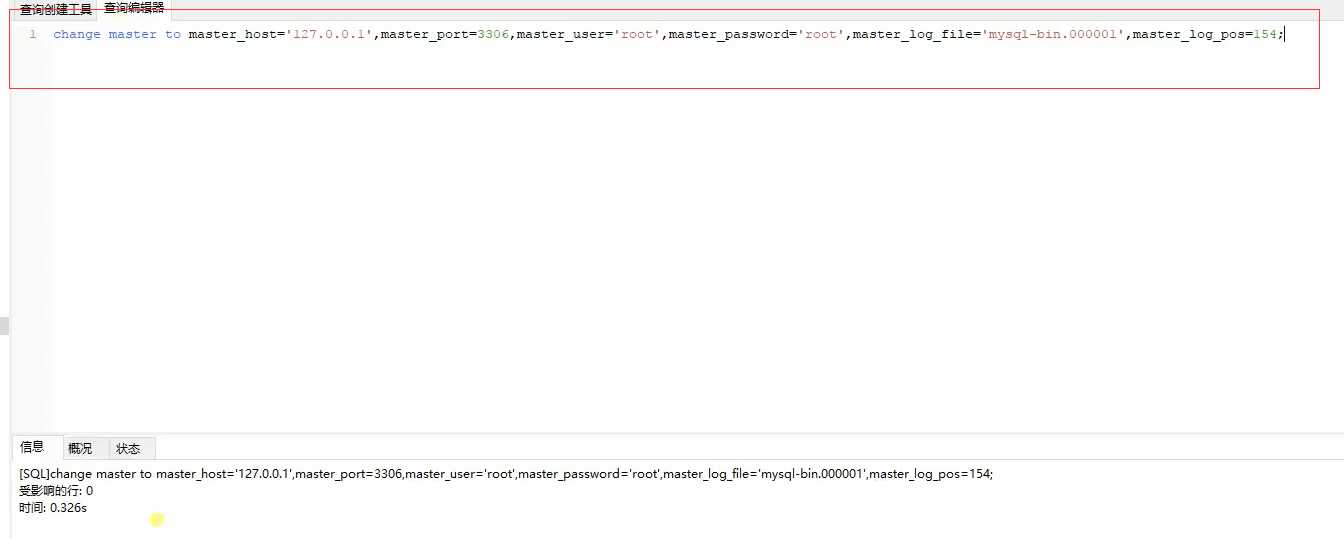This screenshot has height=538, width=1344.
Task: Click master_password='root' in the editor
Action: [756, 34]
